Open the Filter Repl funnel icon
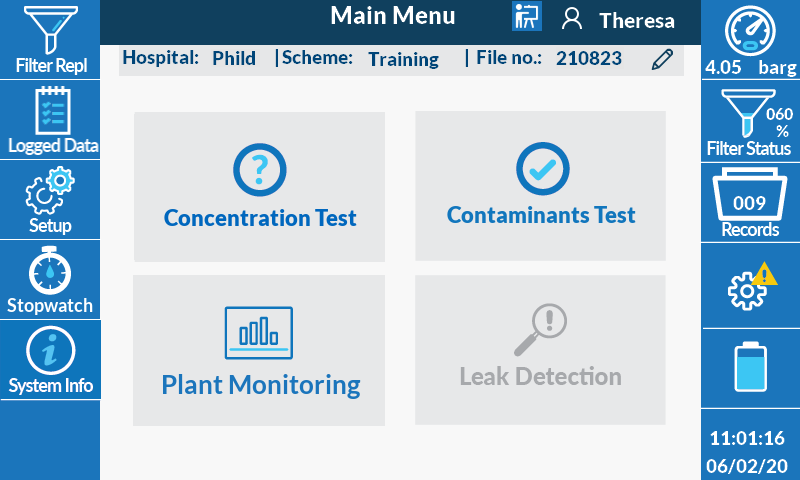800x480 pixels. tap(50, 40)
